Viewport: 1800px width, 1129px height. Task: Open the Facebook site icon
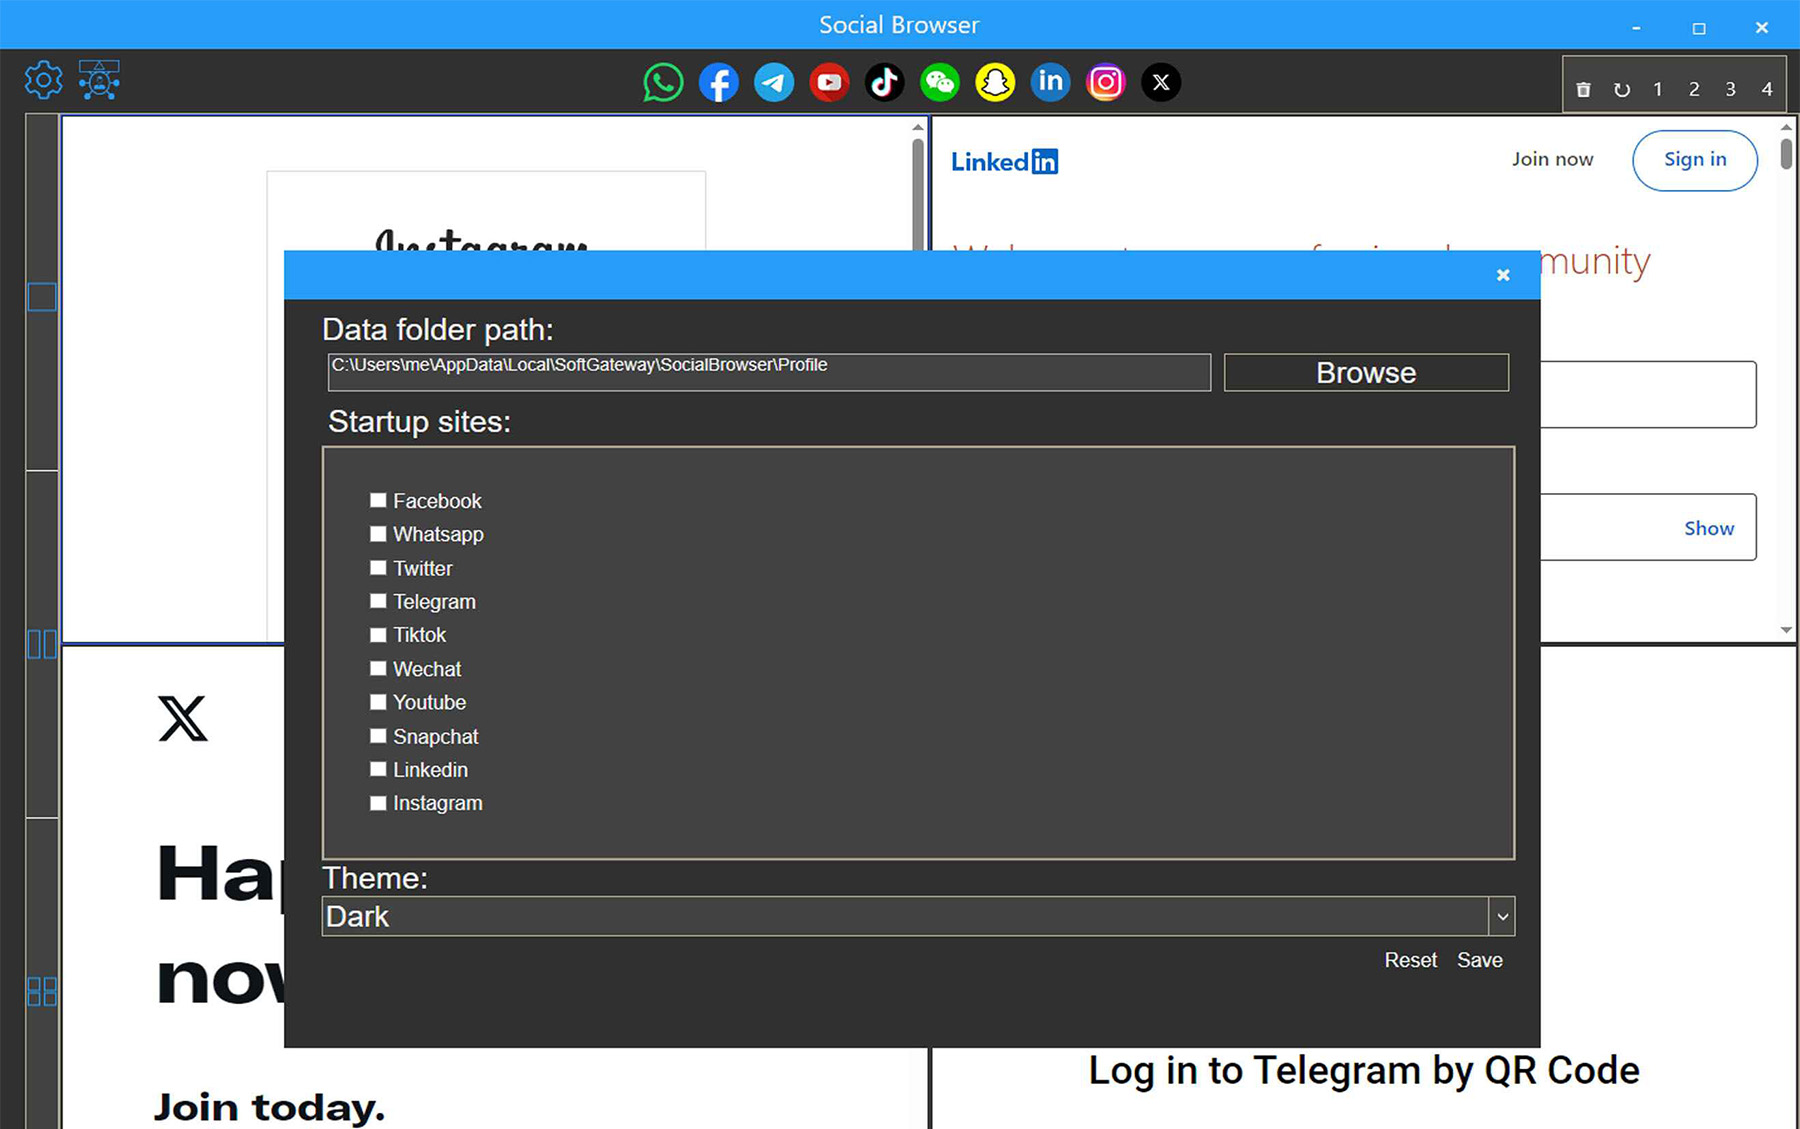click(x=718, y=82)
